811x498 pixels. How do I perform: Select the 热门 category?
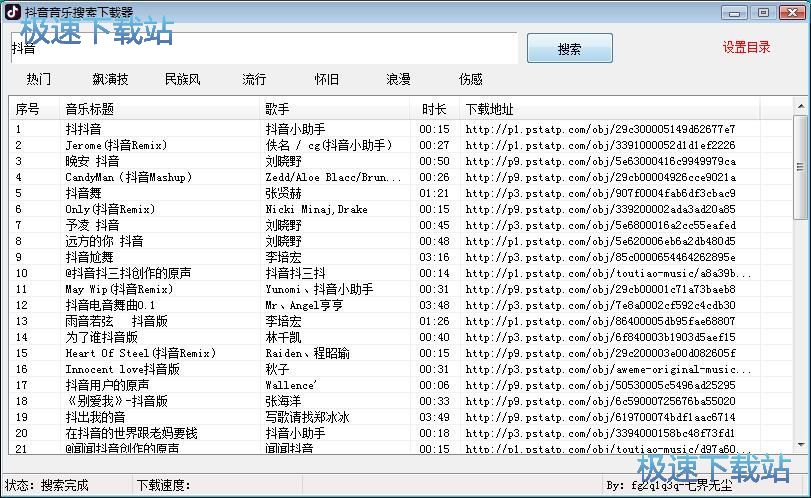(x=39, y=79)
